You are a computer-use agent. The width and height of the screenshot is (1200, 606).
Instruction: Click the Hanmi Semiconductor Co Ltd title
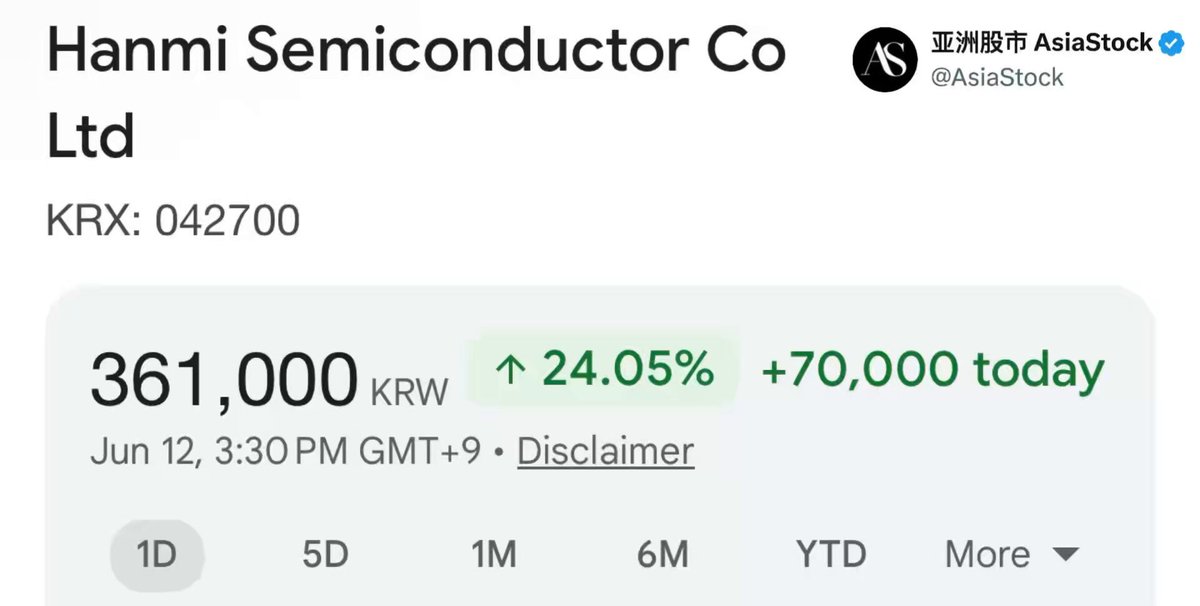tap(416, 93)
